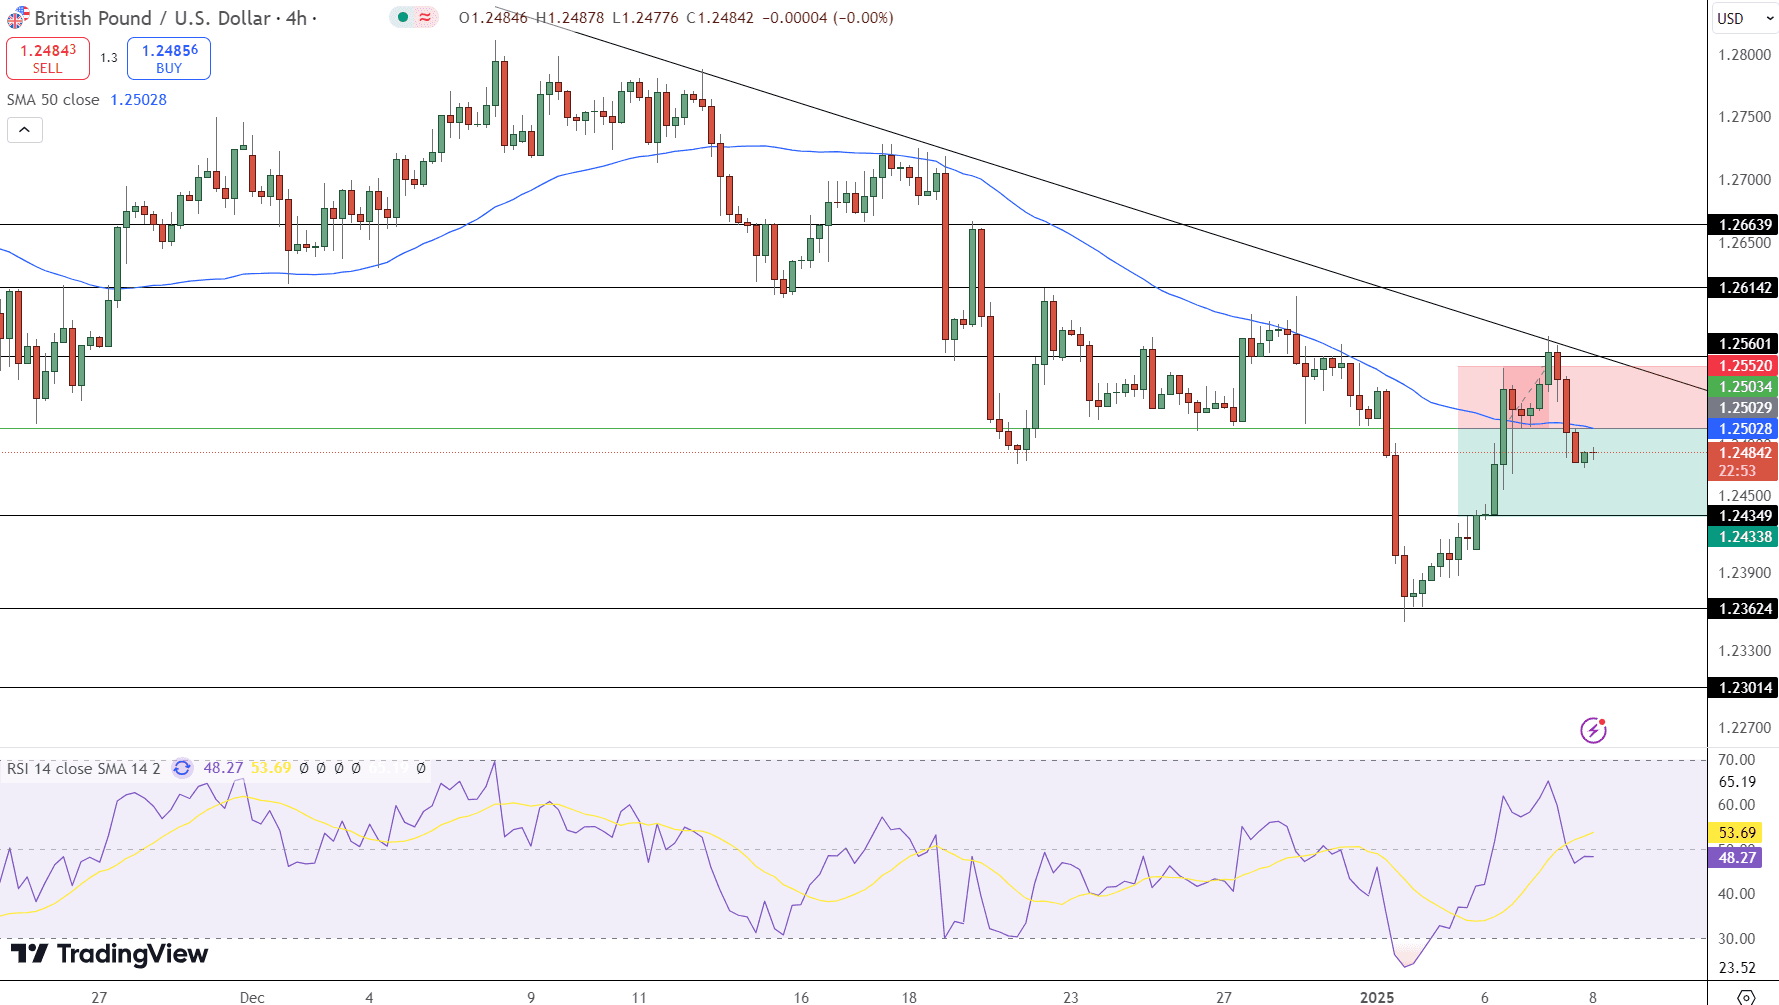Click the 1.24349 horizontal line price label
The height and width of the screenshot is (1005, 1779).
pos(1745,515)
